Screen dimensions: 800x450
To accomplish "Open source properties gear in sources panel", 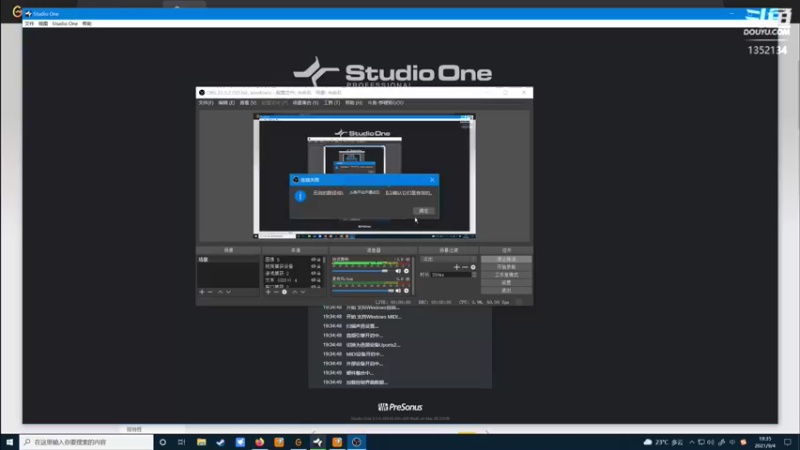I will pos(285,292).
